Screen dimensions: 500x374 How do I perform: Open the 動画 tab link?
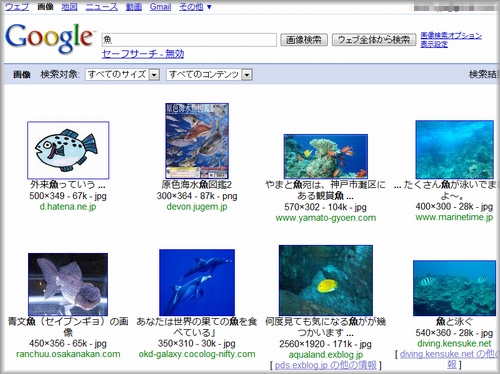coord(134,7)
